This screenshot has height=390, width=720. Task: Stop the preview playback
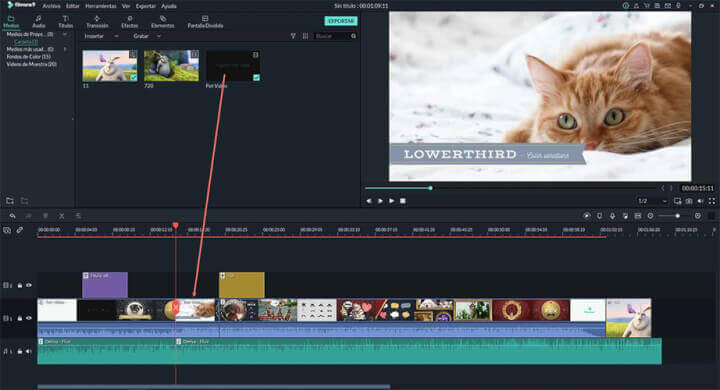(403, 201)
